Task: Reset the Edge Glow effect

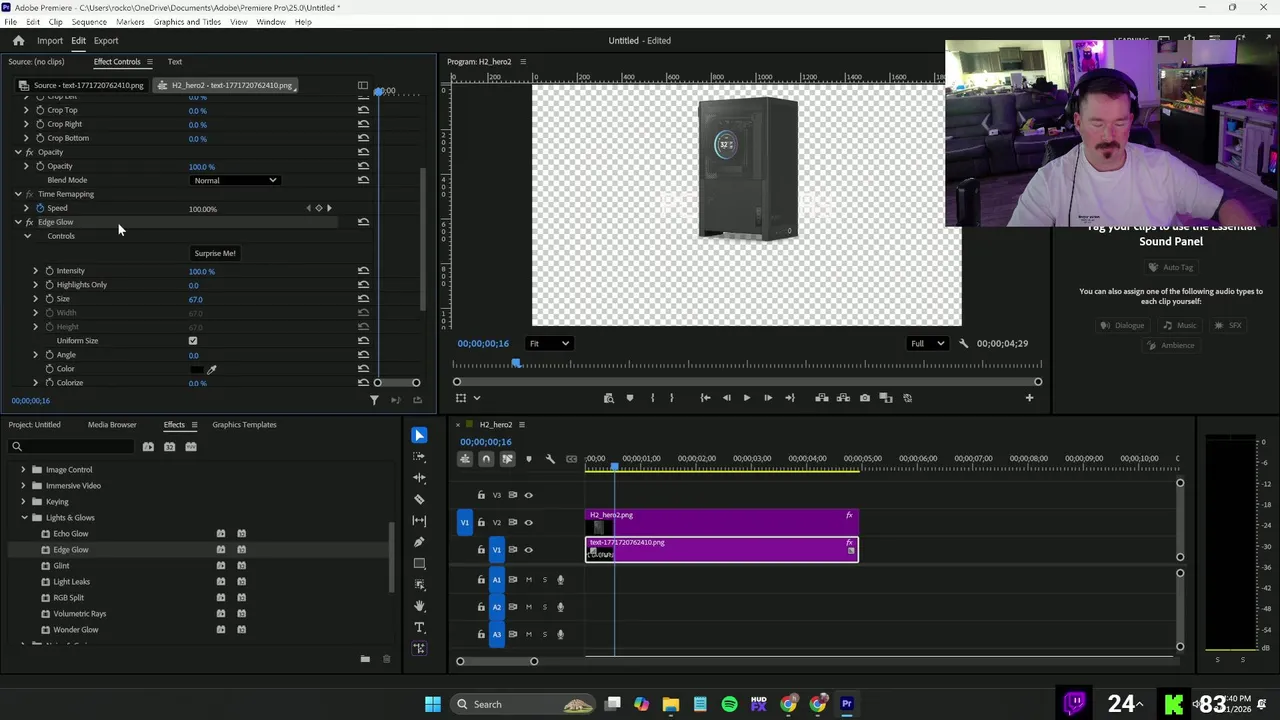Action: click(x=363, y=222)
